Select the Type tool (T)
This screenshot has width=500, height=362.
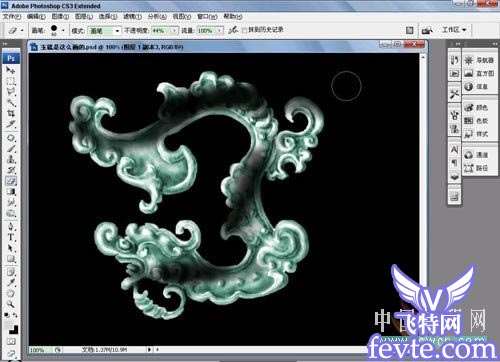point(11,237)
